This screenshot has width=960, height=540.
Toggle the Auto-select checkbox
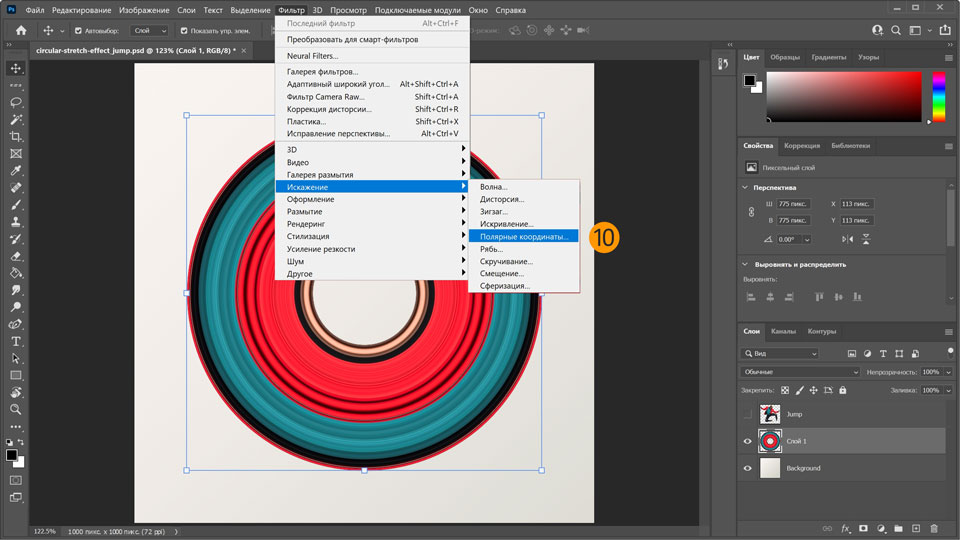[78, 31]
